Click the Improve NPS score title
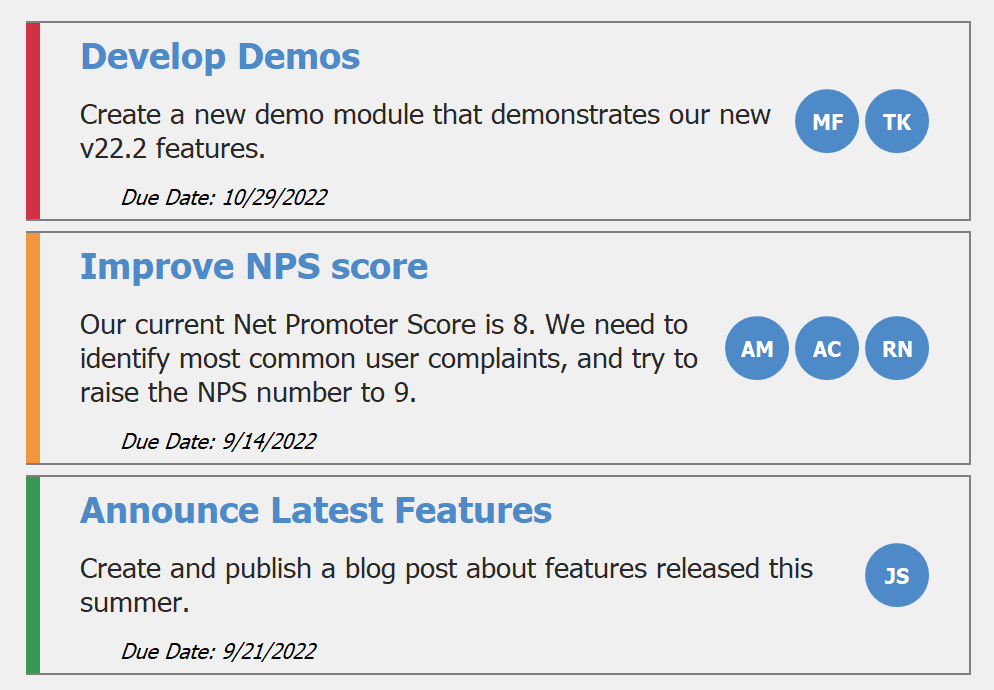The height and width of the screenshot is (690, 994). tap(254, 267)
